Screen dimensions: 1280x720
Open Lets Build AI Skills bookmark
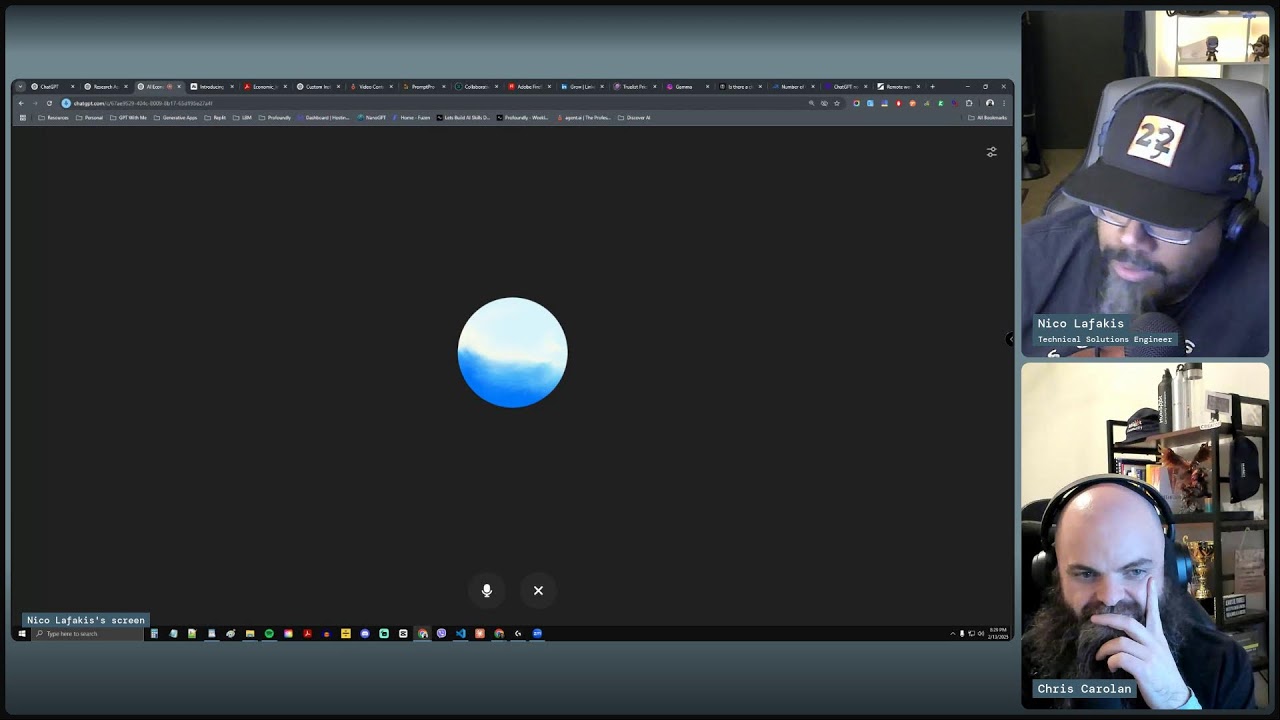point(464,118)
